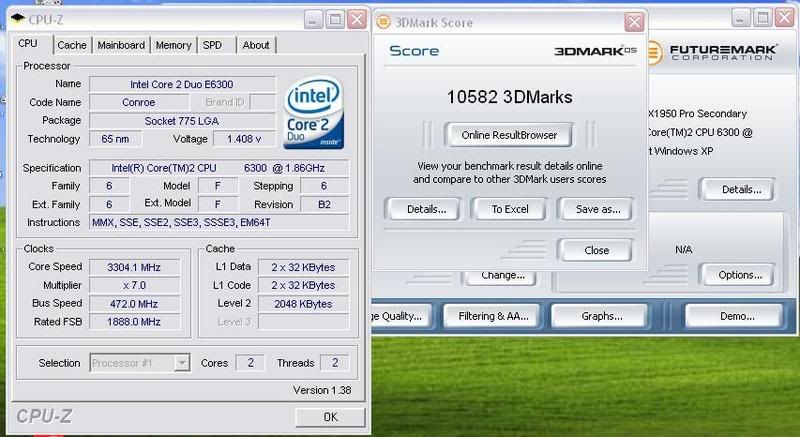The width and height of the screenshot is (800, 437).
Task: Click the CPU-Z title bar icon
Action: click(x=18, y=19)
